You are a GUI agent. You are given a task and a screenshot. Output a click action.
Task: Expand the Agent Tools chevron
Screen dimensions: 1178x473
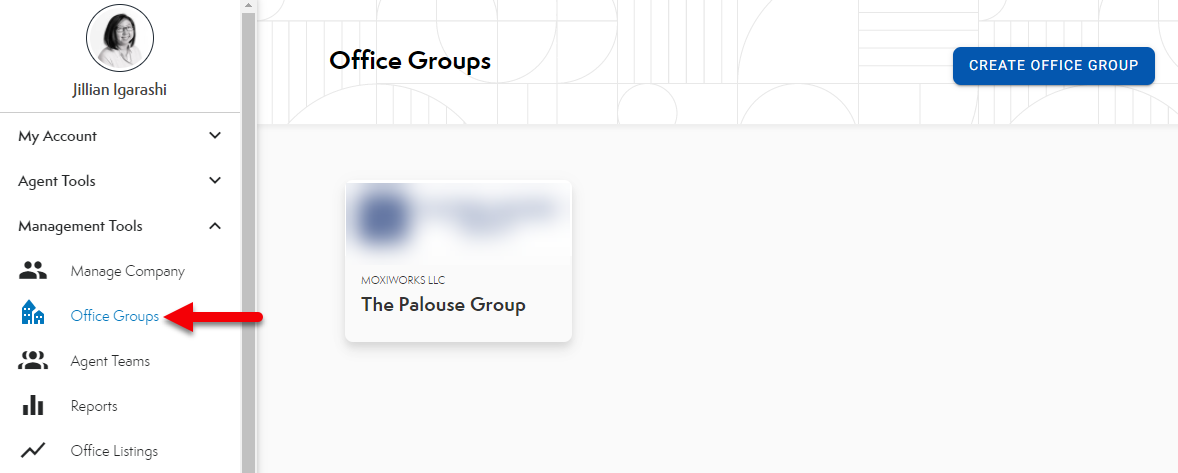[215, 181]
